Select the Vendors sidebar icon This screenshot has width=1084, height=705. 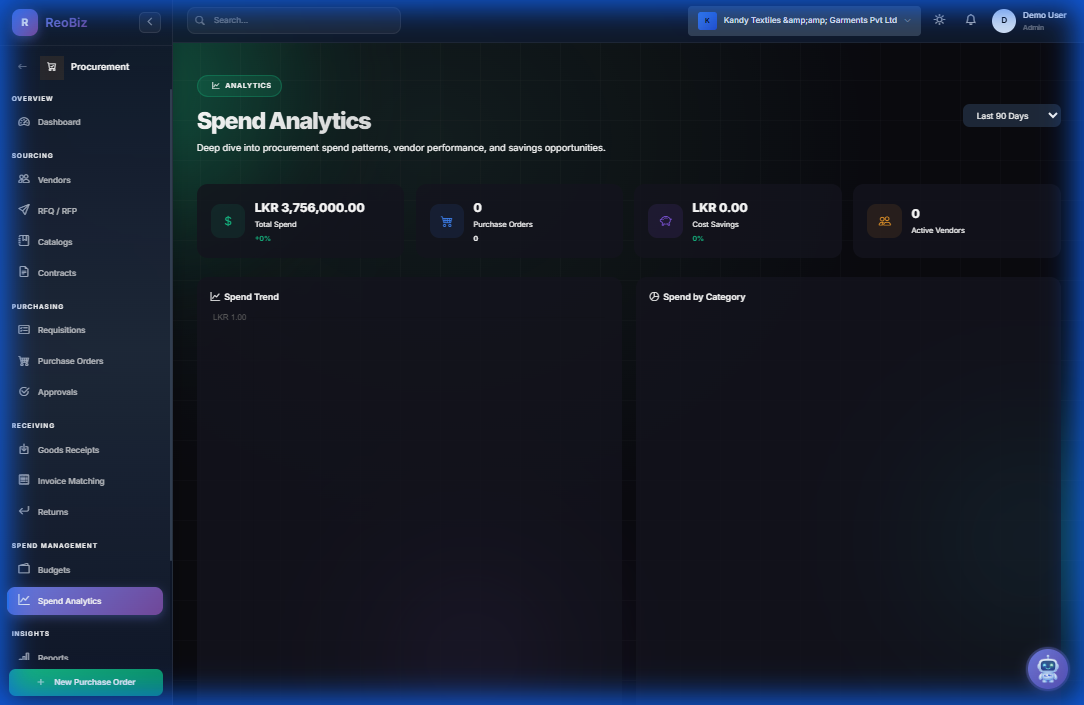(x=24, y=179)
